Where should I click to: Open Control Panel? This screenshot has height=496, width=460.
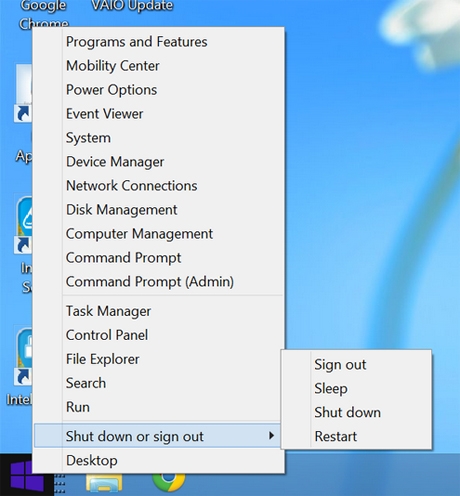[x=159, y=335]
